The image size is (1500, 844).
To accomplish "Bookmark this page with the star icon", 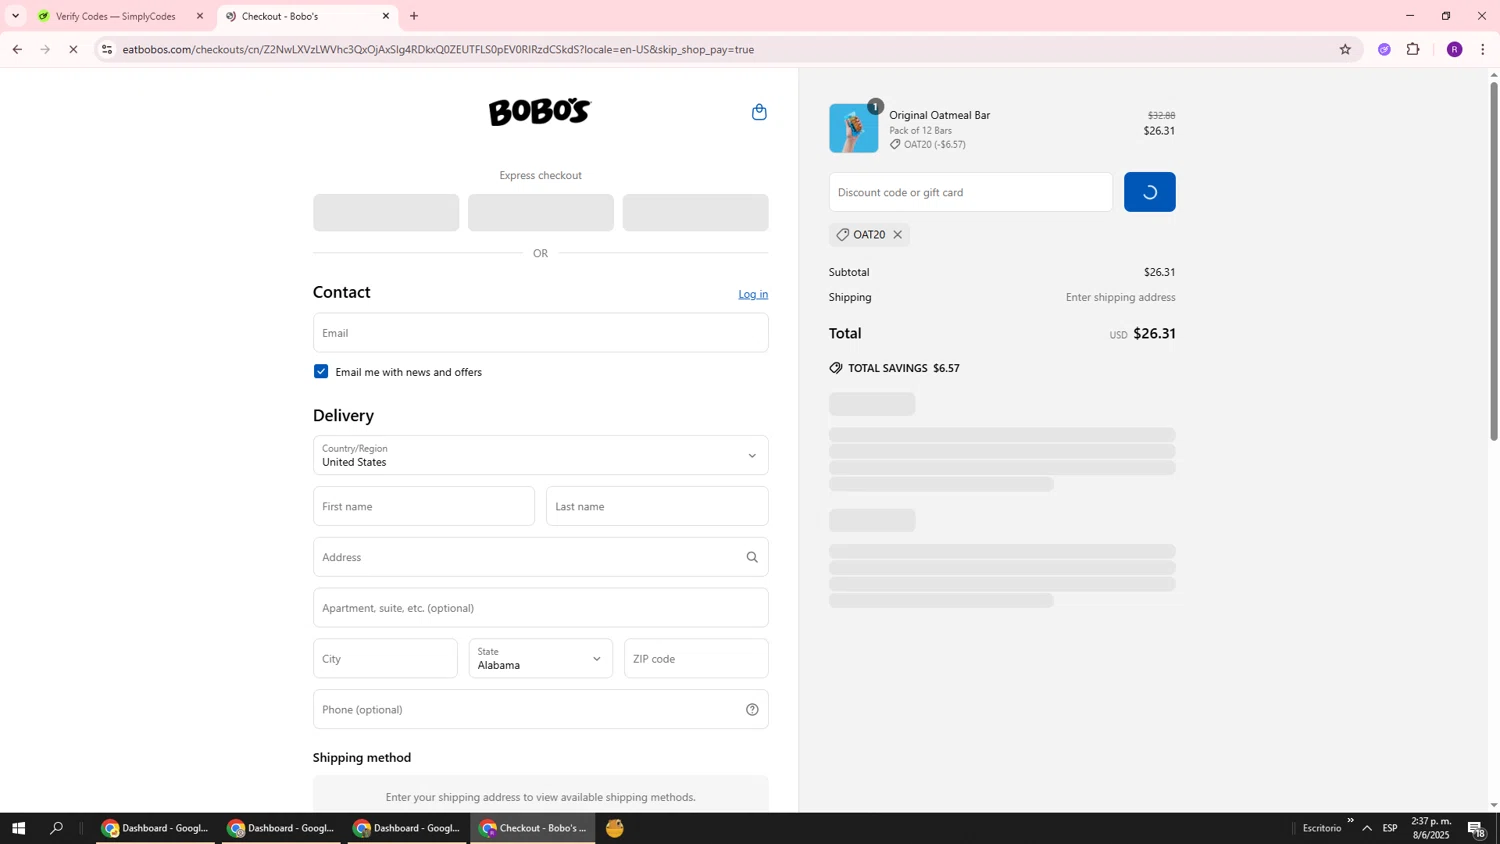I will [1345, 49].
